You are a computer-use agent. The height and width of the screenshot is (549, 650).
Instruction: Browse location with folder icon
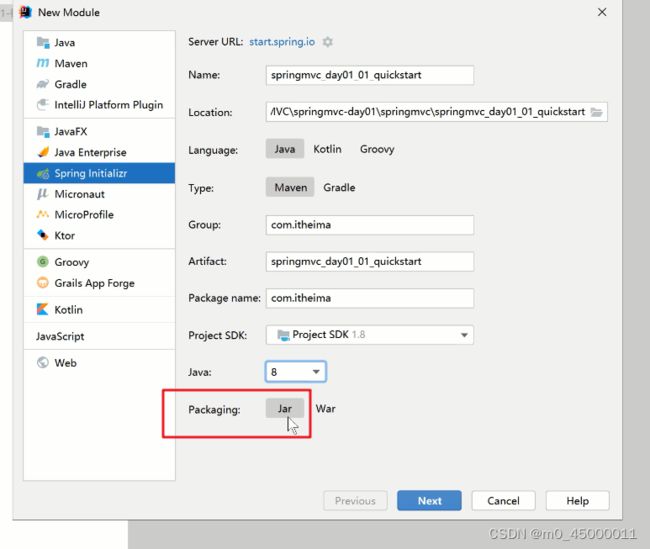[x=596, y=112]
